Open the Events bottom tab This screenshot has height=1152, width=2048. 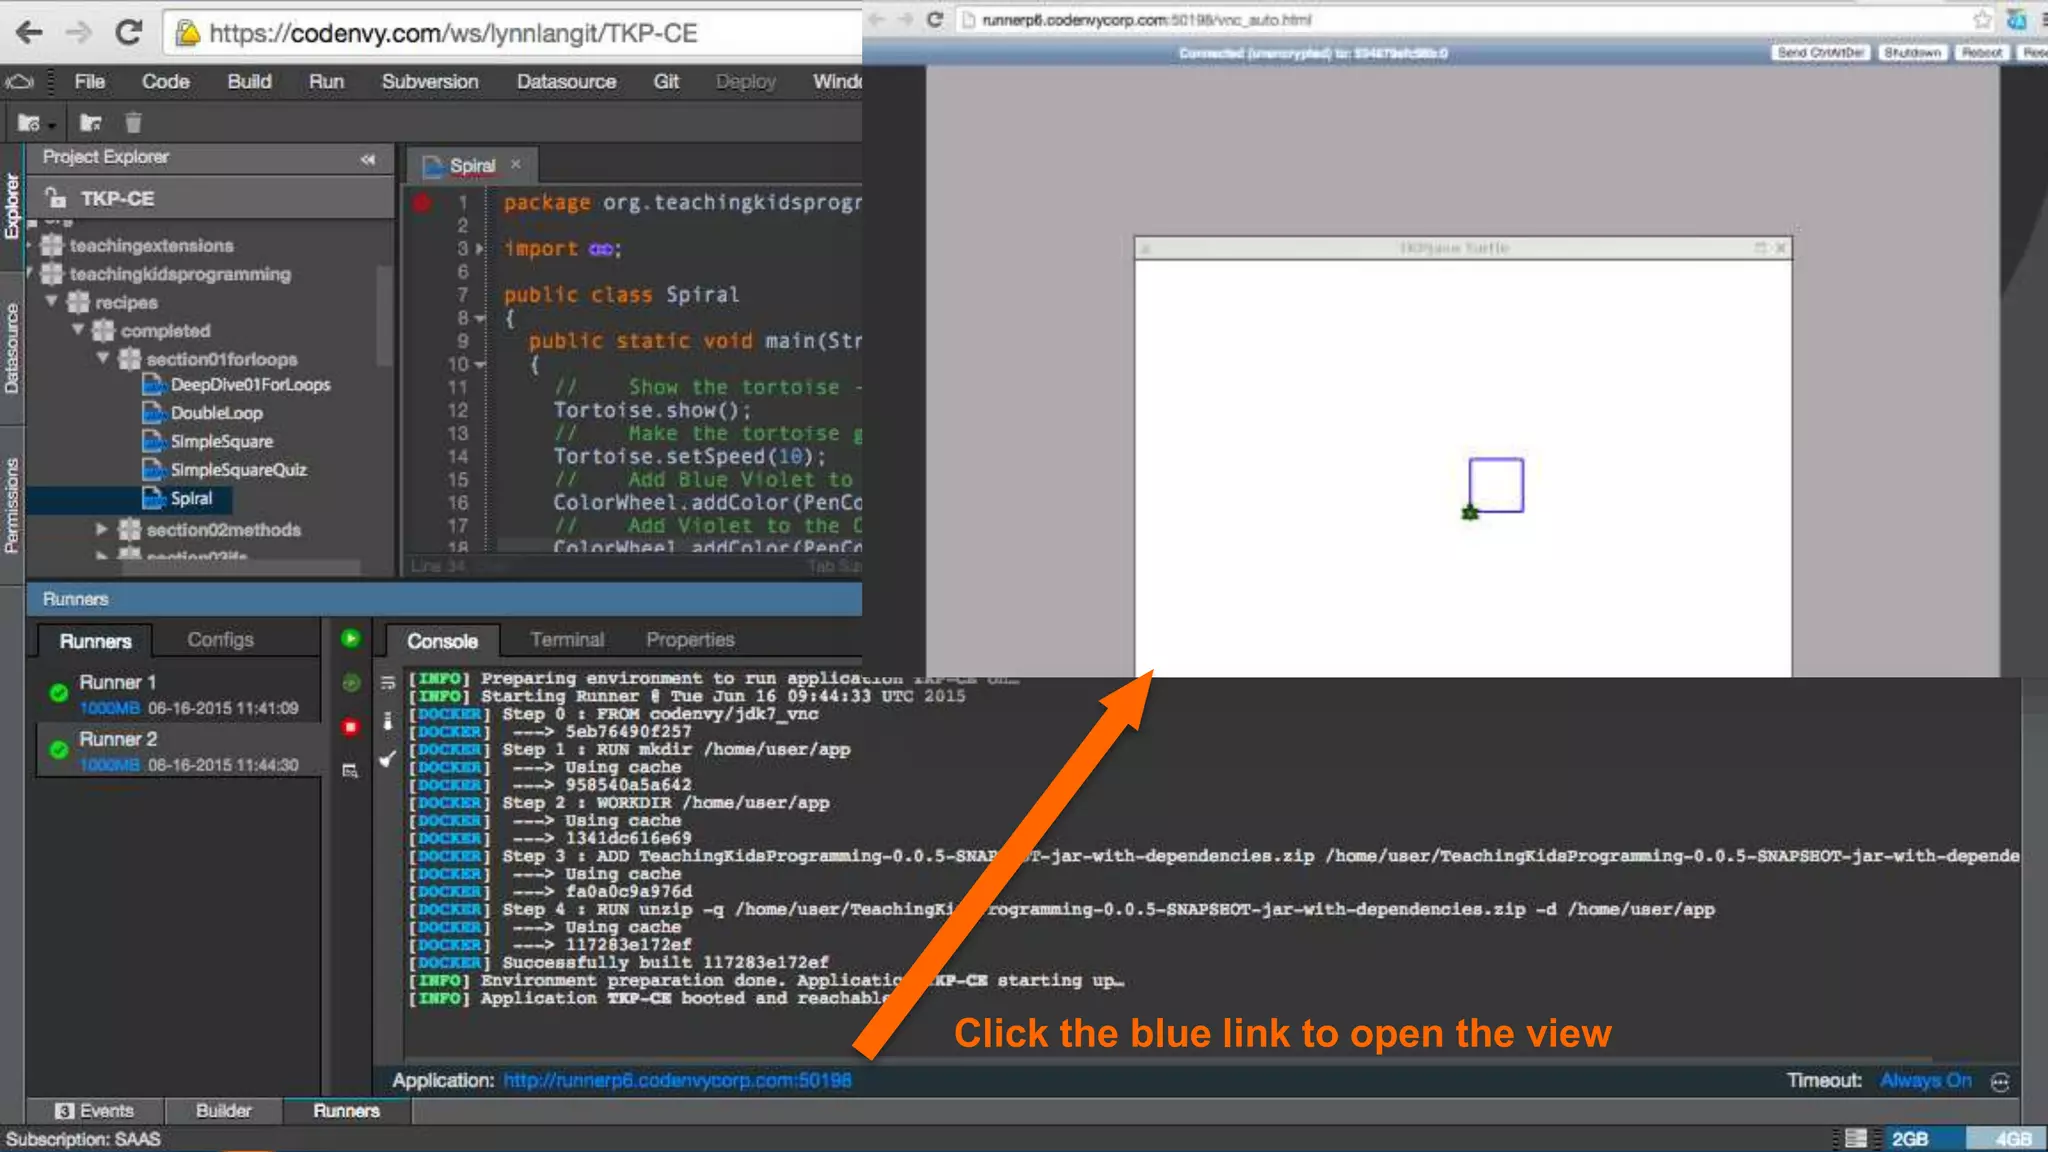point(94,1111)
